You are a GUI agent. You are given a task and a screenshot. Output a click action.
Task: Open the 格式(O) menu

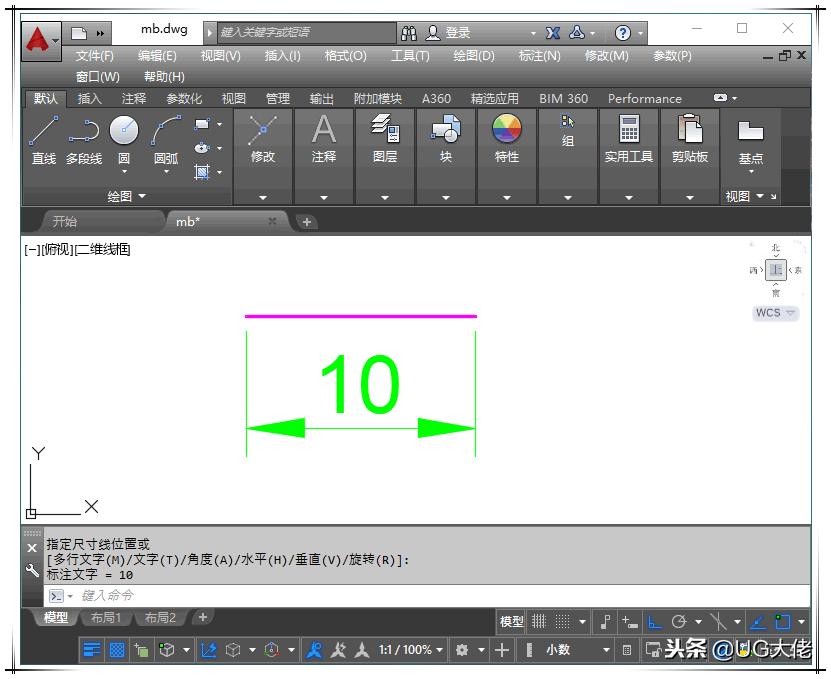tap(344, 56)
